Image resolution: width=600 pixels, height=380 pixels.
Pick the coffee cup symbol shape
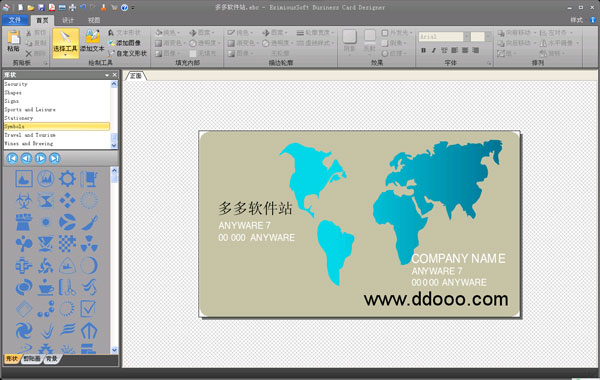coord(46,287)
